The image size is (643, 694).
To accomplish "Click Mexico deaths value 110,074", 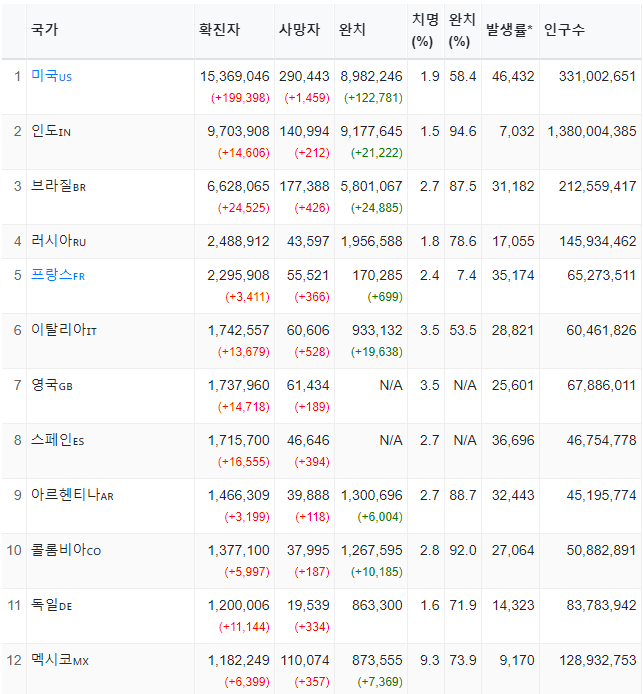I will [305, 660].
